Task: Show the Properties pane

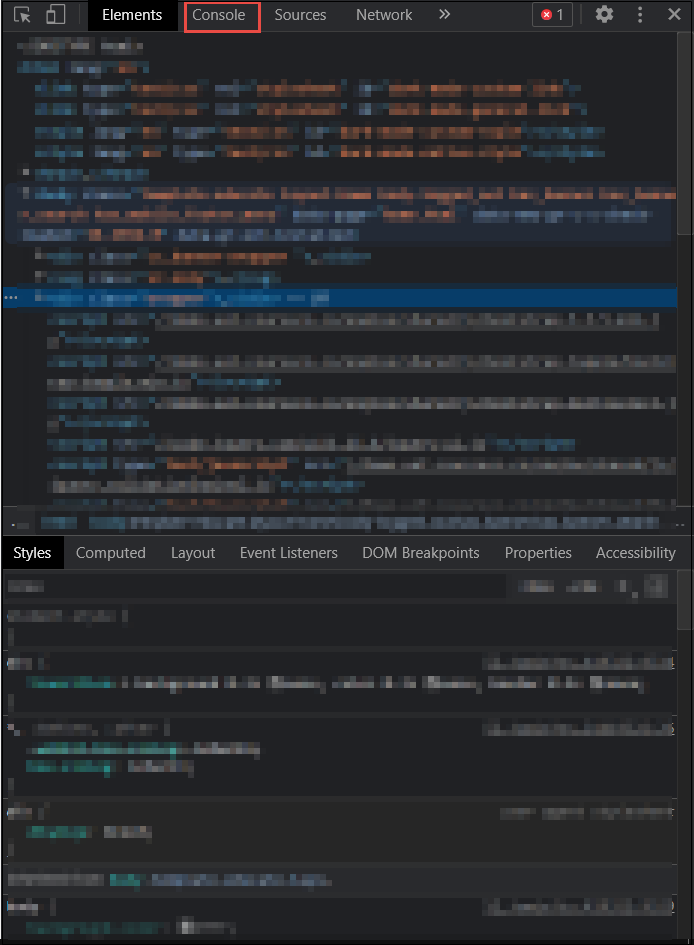Action: point(538,553)
